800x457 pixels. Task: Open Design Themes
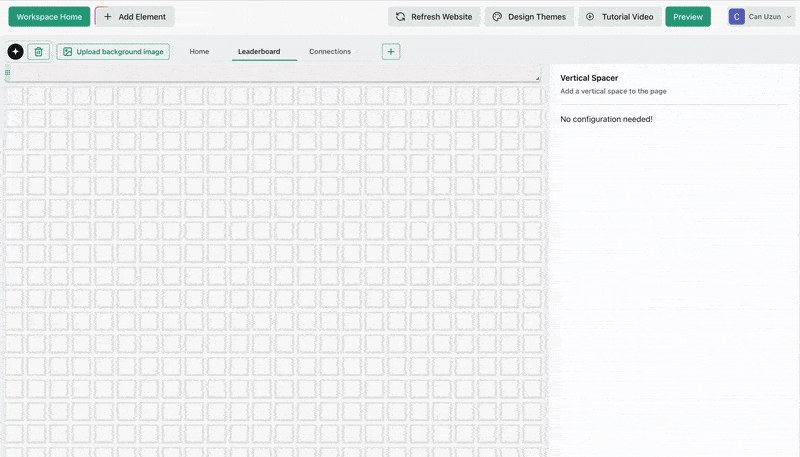click(529, 17)
